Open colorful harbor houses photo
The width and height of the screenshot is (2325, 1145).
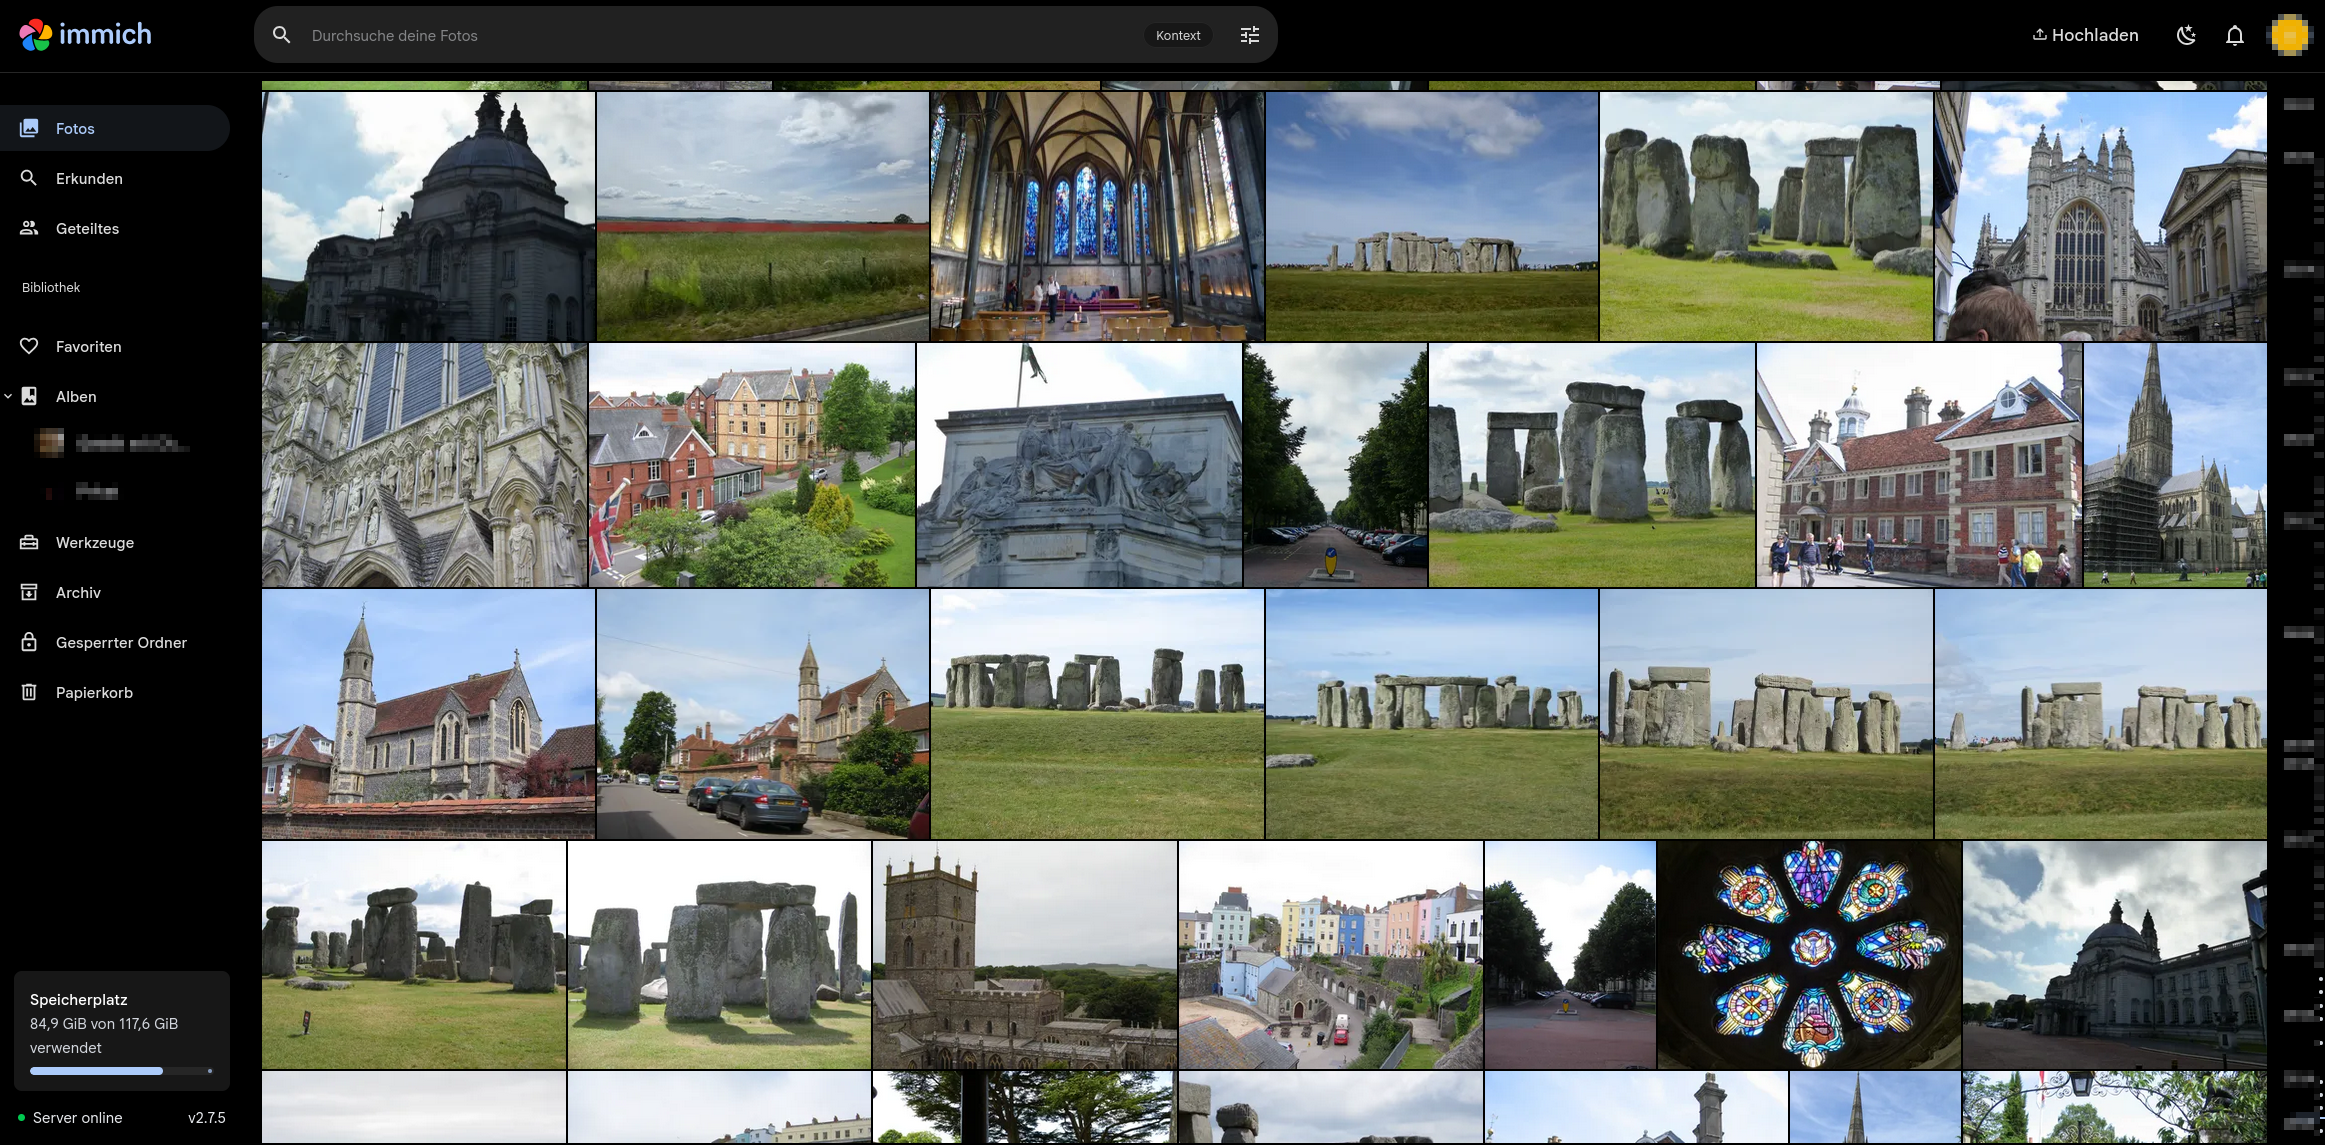click(1330, 955)
